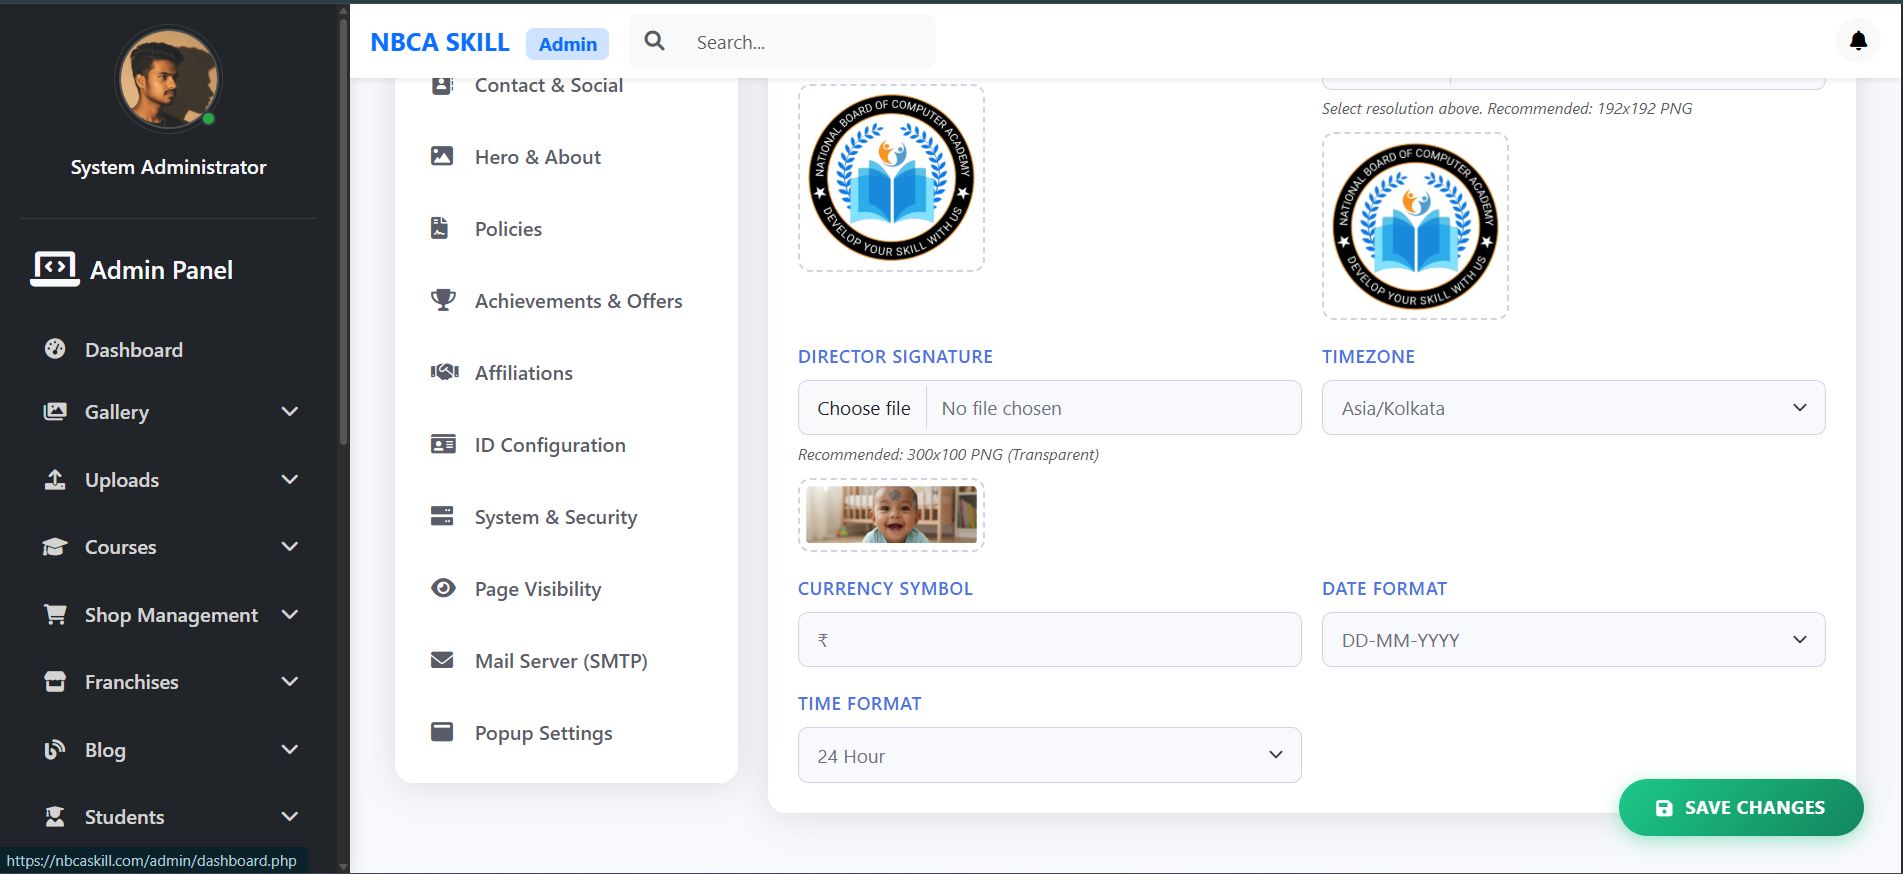This screenshot has height=874, width=1903.
Task: Click the ID Configuration card icon
Action: pyautogui.click(x=443, y=444)
